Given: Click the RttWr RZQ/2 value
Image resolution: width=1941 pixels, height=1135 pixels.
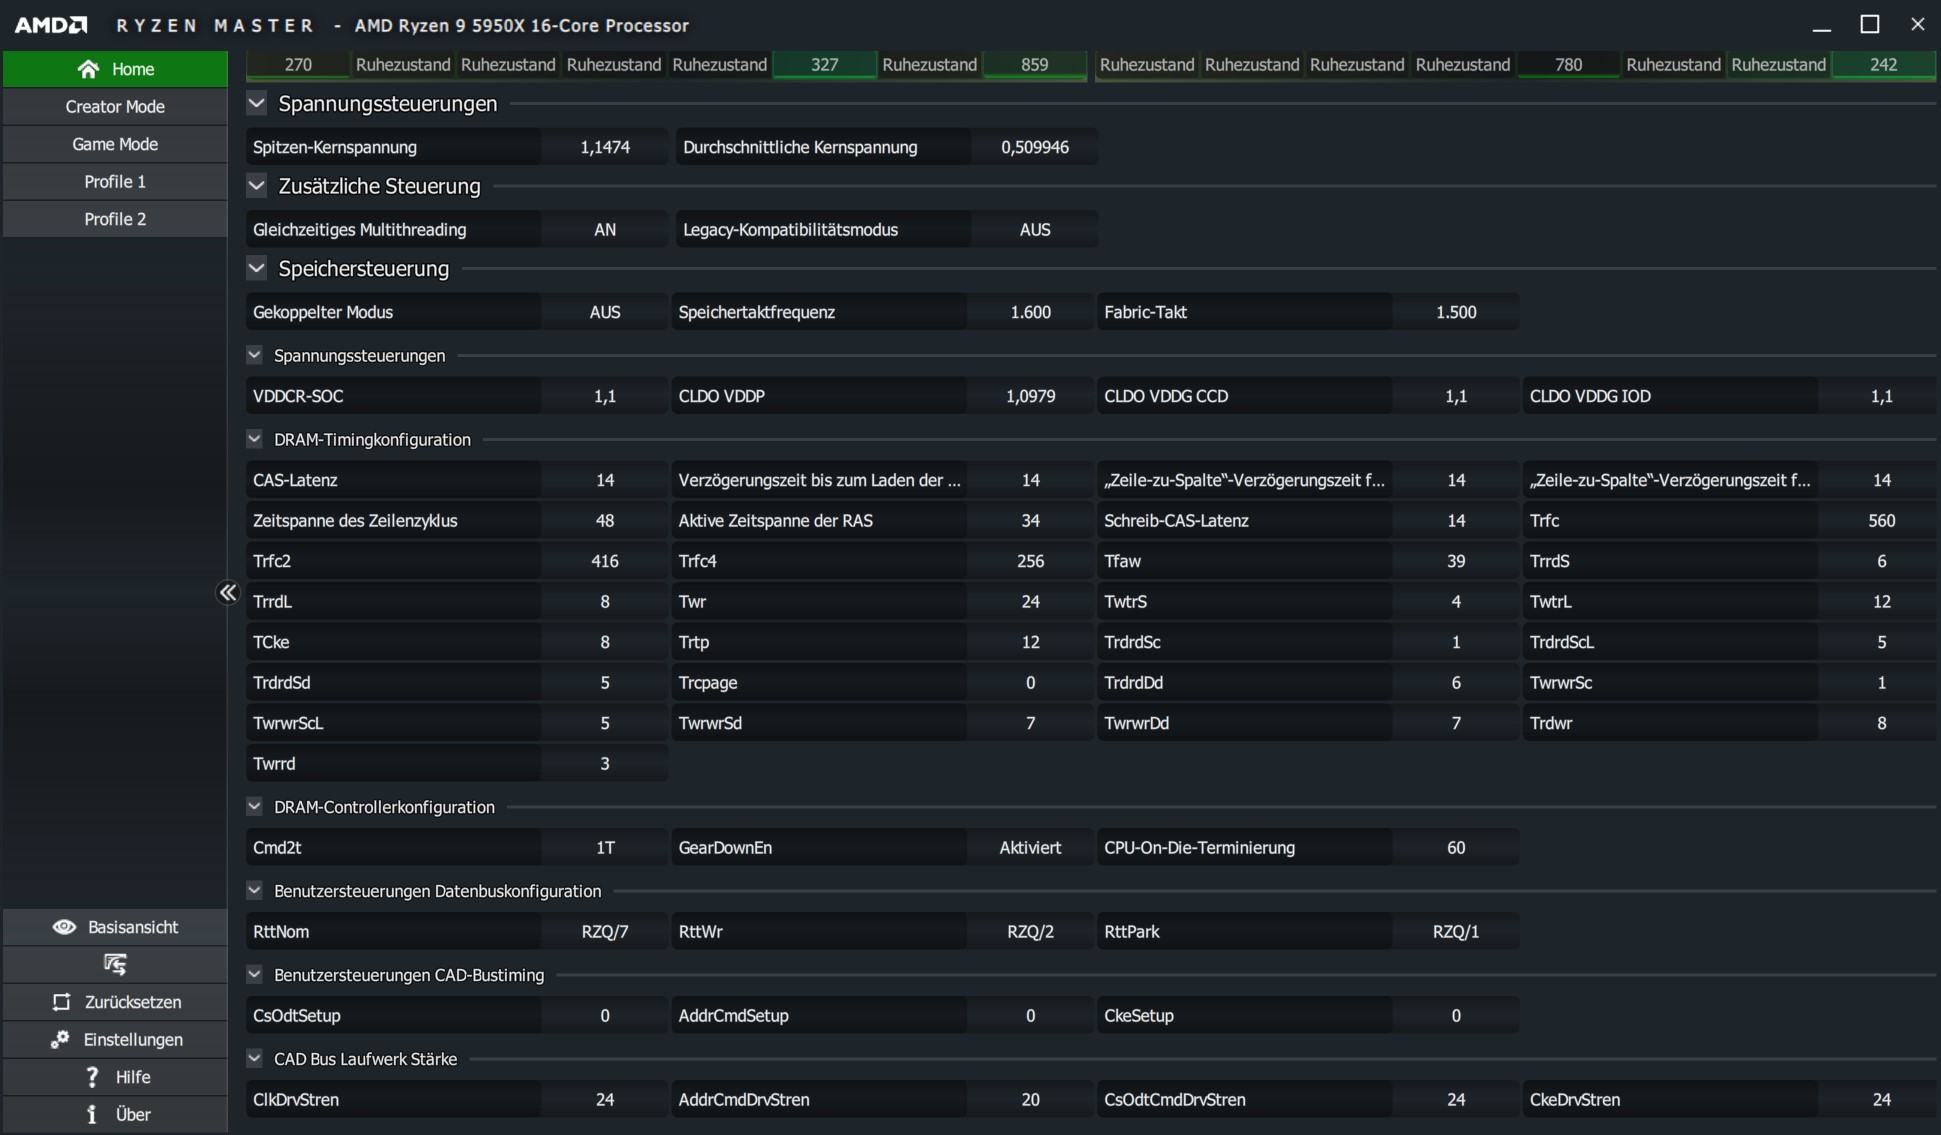Looking at the screenshot, I should 1030,932.
